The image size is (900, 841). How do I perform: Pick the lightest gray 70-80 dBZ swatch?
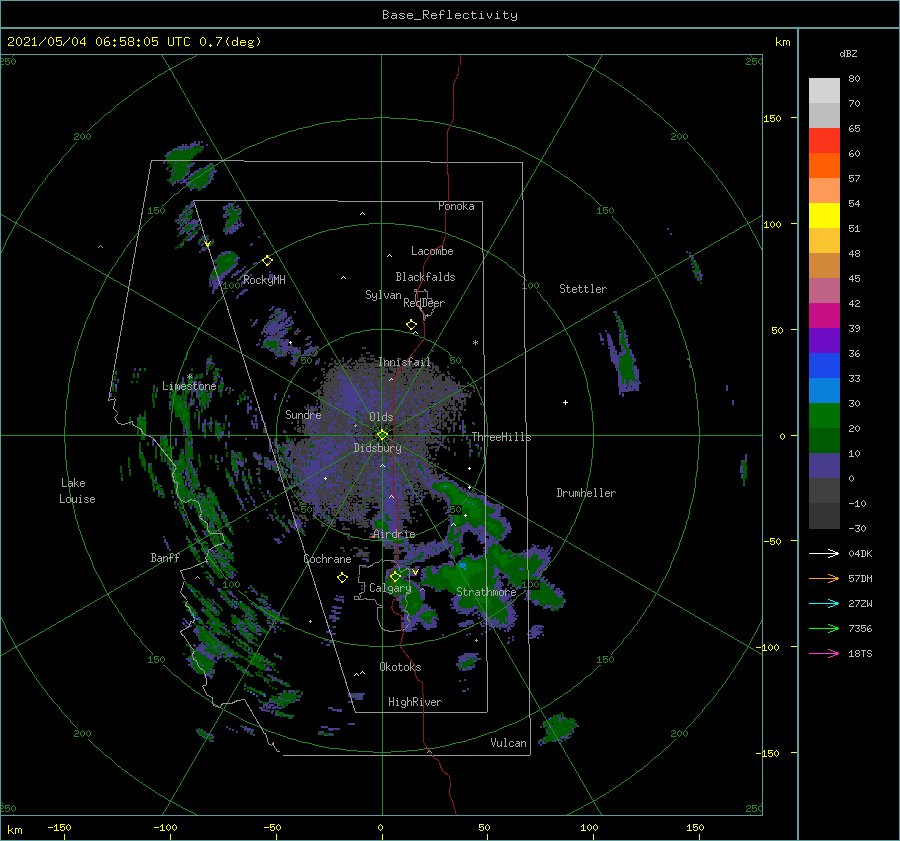pyautogui.click(x=824, y=91)
